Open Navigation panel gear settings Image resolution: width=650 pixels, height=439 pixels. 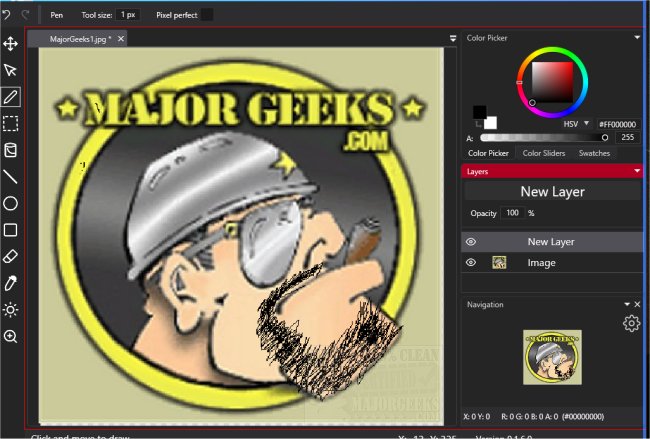click(x=631, y=323)
